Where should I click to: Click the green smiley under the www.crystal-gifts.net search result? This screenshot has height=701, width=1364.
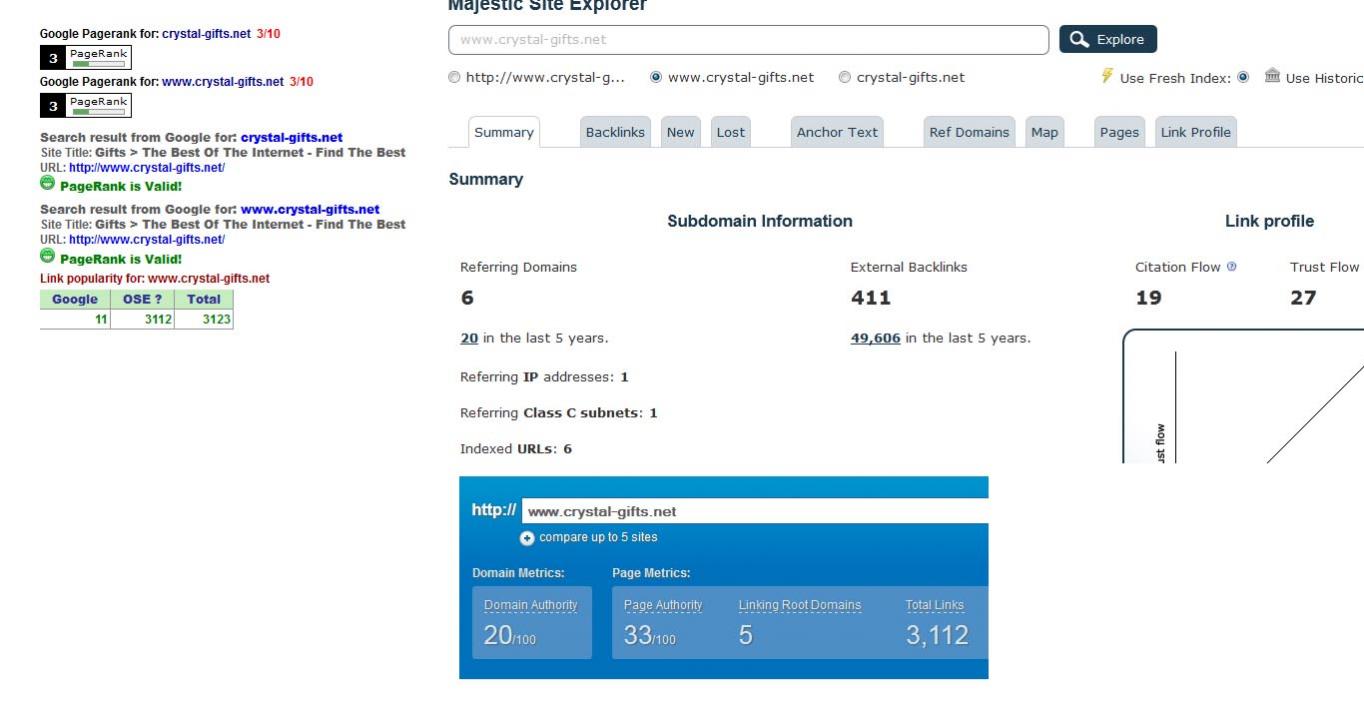[x=47, y=256]
